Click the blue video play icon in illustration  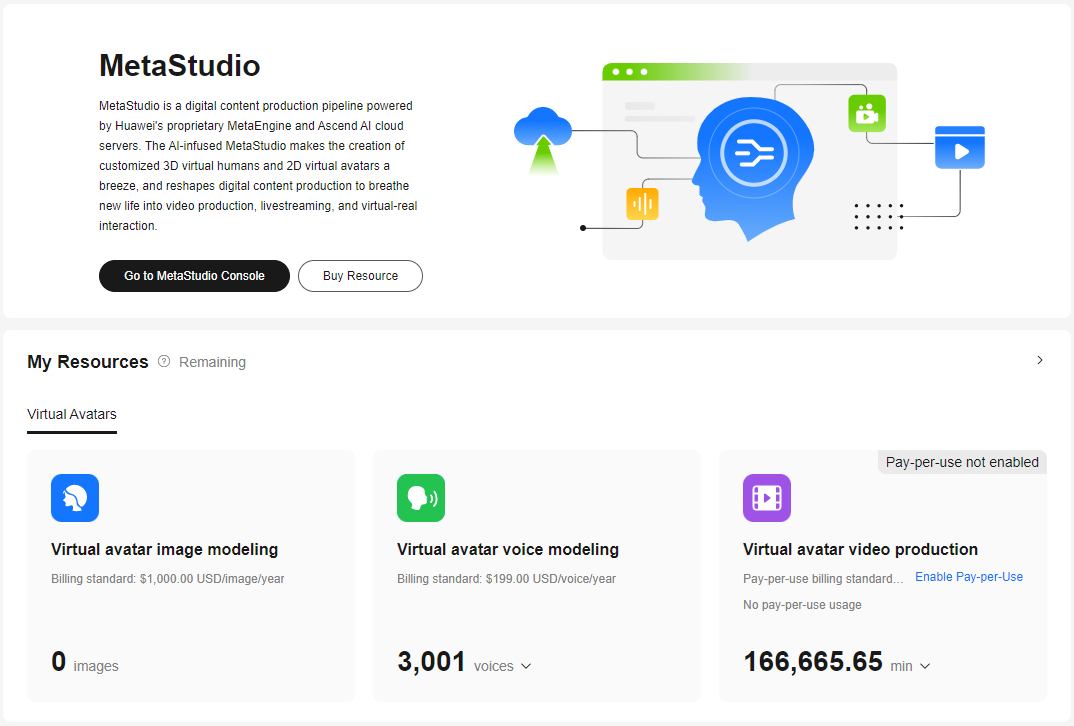pos(960,147)
